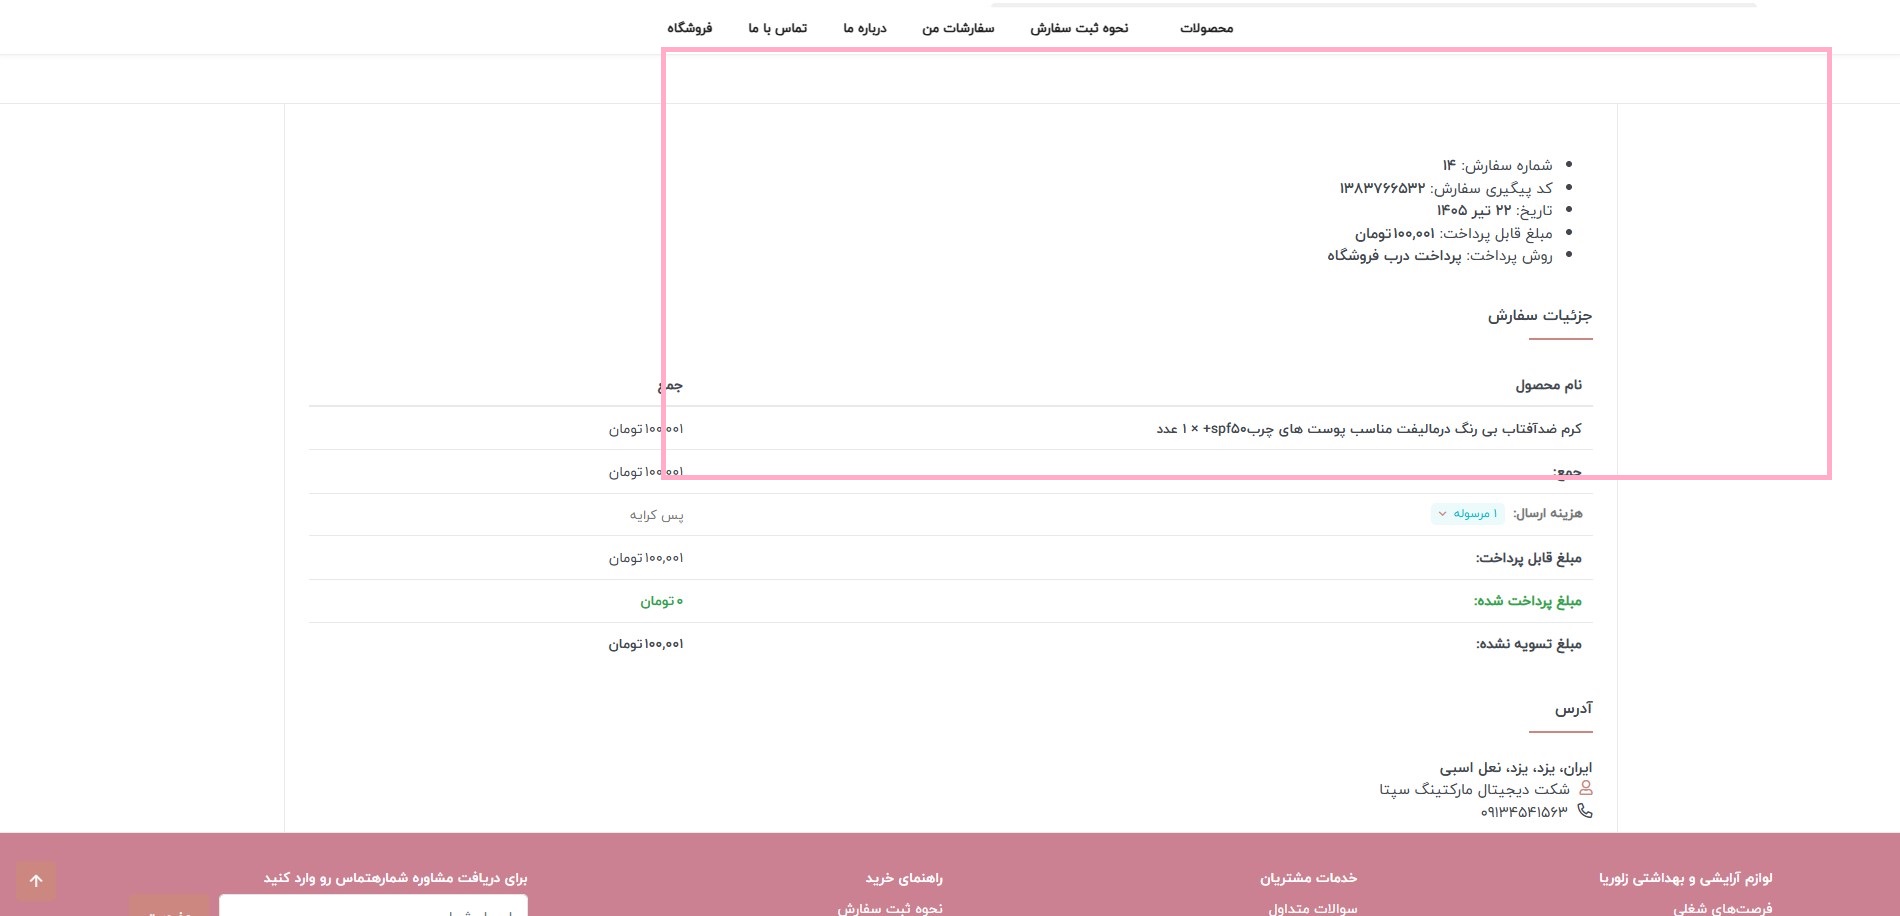Click the sunscreen product name row
The width and height of the screenshot is (1900, 916).
tap(1369, 428)
